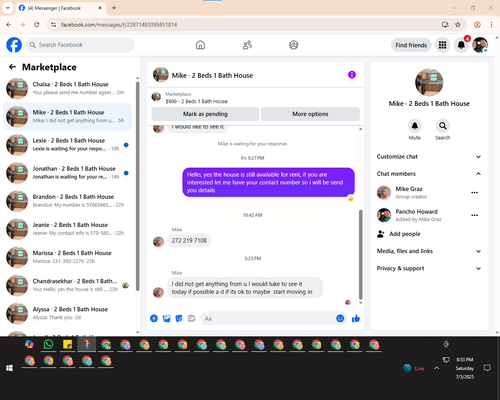
Task: Open WhatsApp from the taskbar
Action: coord(48,344)
